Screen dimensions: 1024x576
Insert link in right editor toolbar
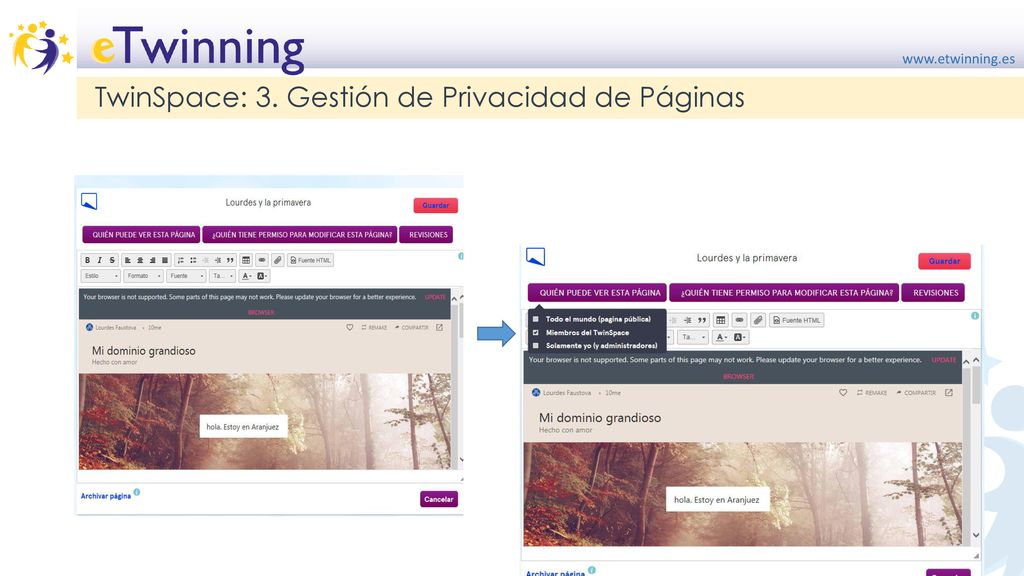pyautogui.click(x=739, y=320)
